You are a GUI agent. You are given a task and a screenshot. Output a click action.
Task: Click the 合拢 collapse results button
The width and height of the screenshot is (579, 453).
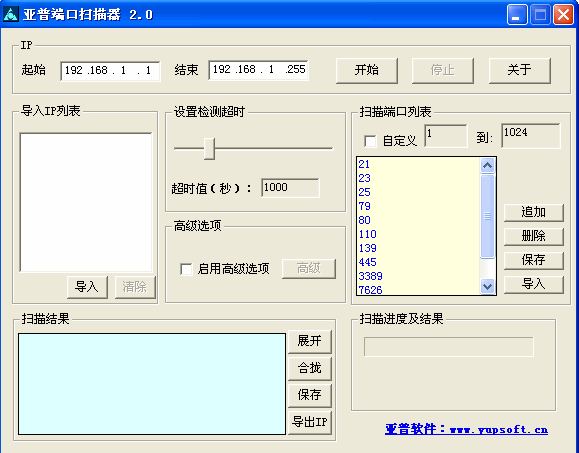point(309,368)
